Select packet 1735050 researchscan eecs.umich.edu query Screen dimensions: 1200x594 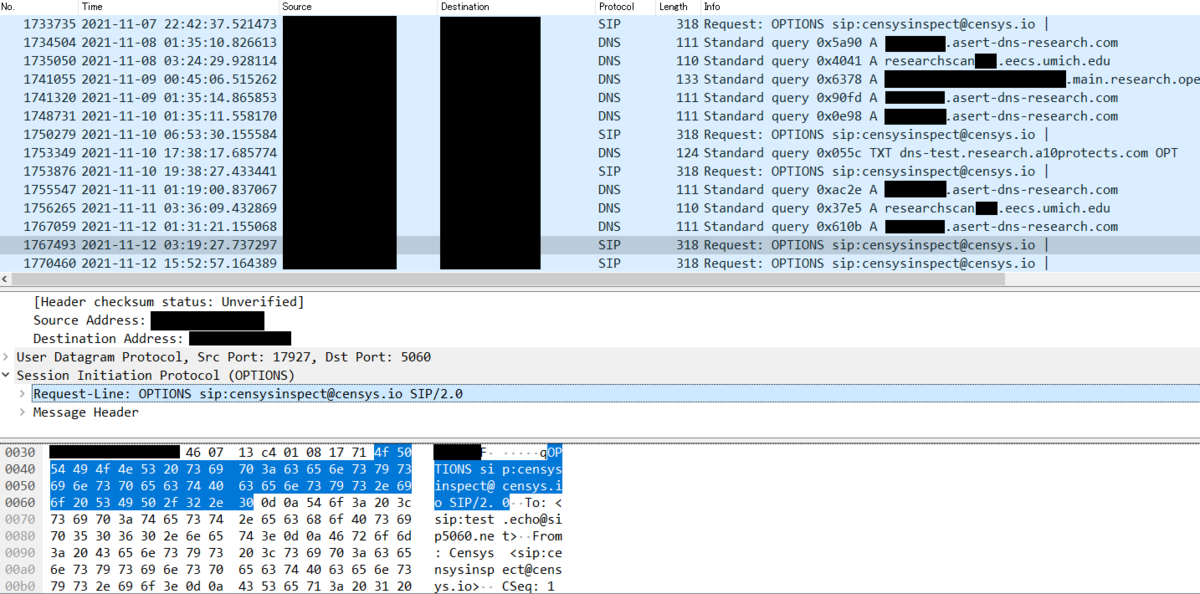click(x=600, y=60)
